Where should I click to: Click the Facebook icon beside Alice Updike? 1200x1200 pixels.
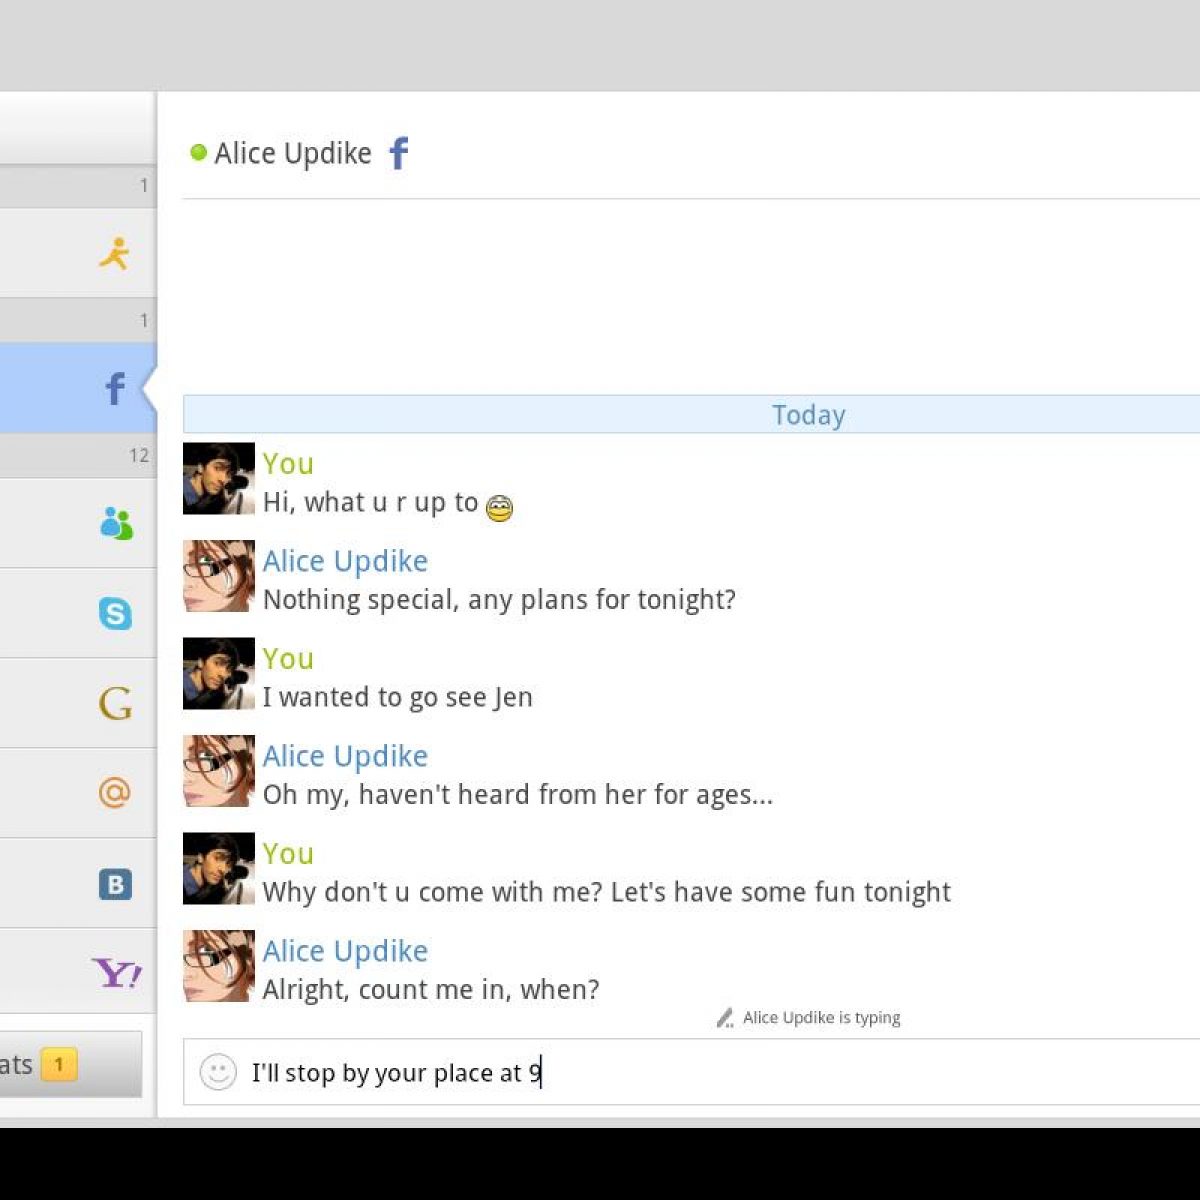(398, 153)
